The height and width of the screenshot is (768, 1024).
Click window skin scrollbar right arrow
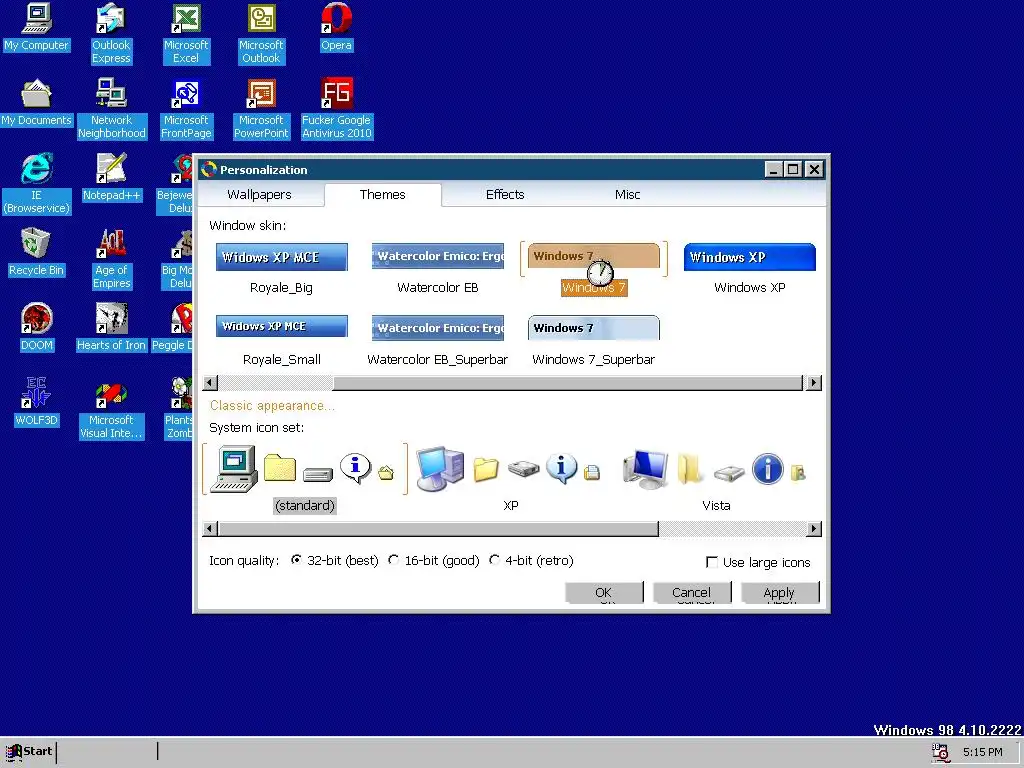coord(814,383)
